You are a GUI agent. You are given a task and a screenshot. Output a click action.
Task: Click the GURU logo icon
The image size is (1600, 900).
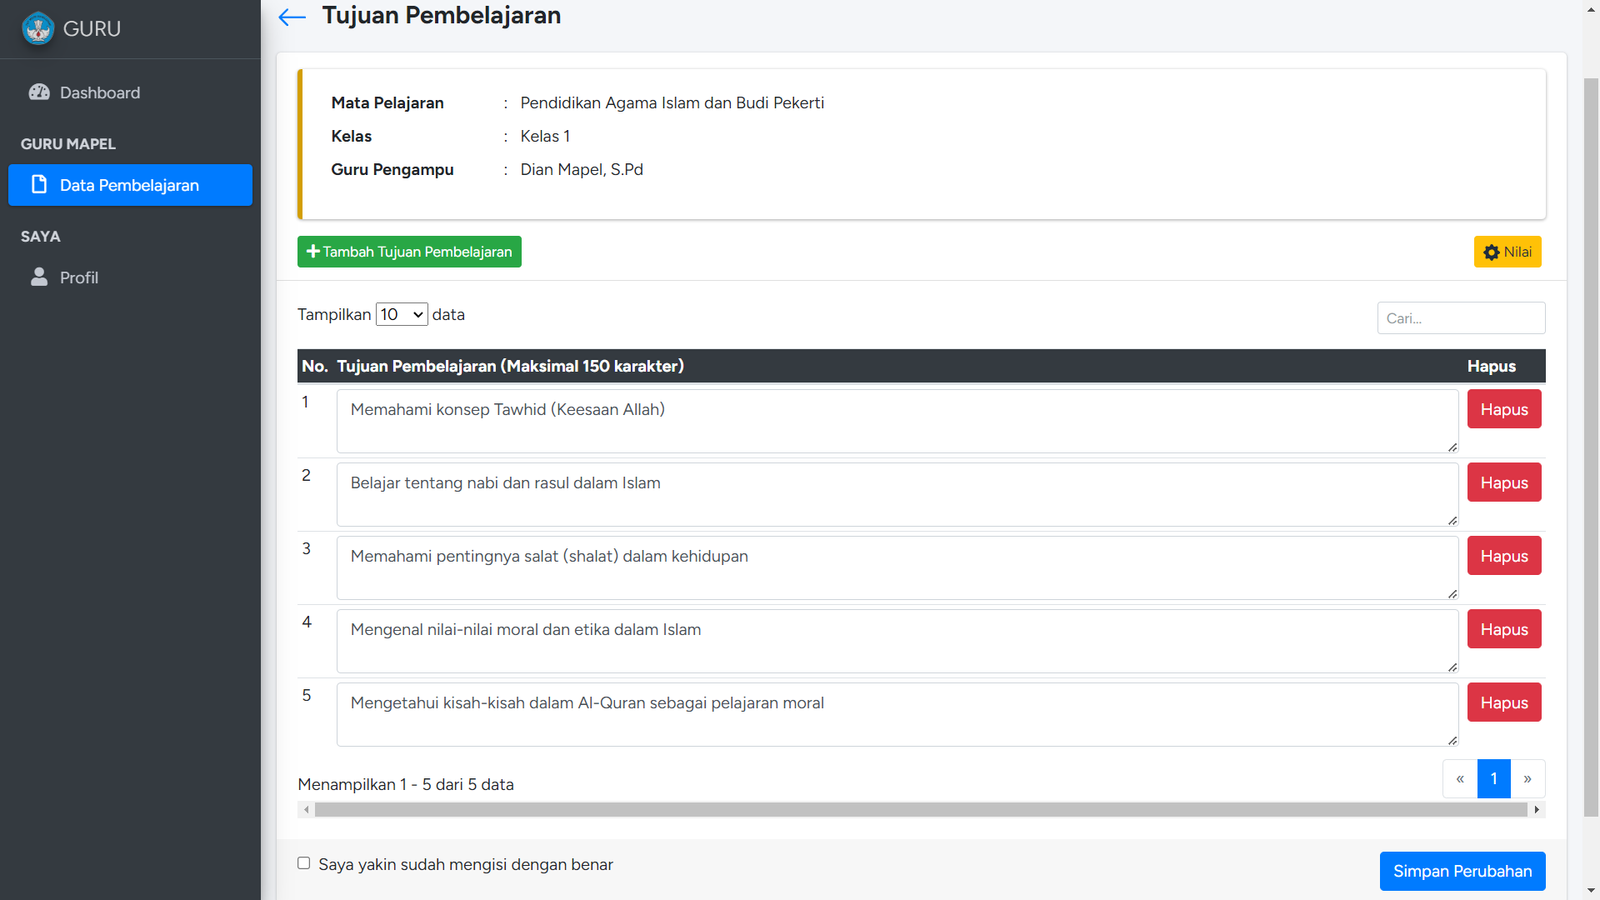tap(38, 29)
